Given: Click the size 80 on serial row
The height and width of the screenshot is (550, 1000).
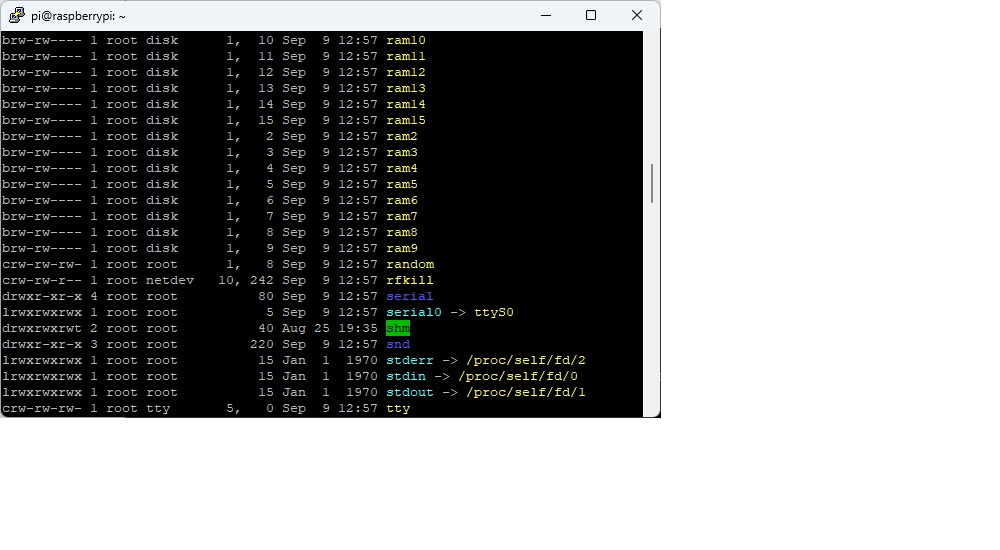Looking at the screenshot, I should pos(265,296).
